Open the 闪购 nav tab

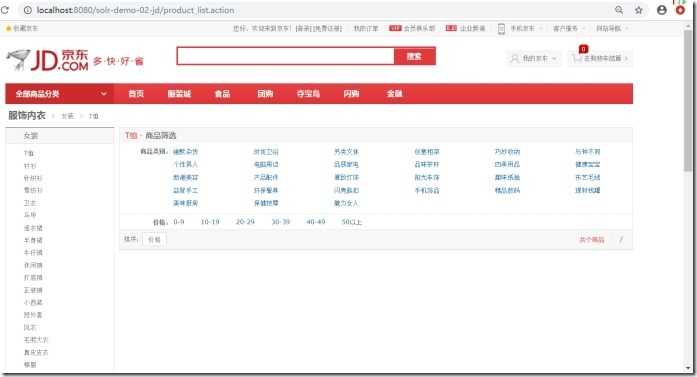click(x=351, y=94)
